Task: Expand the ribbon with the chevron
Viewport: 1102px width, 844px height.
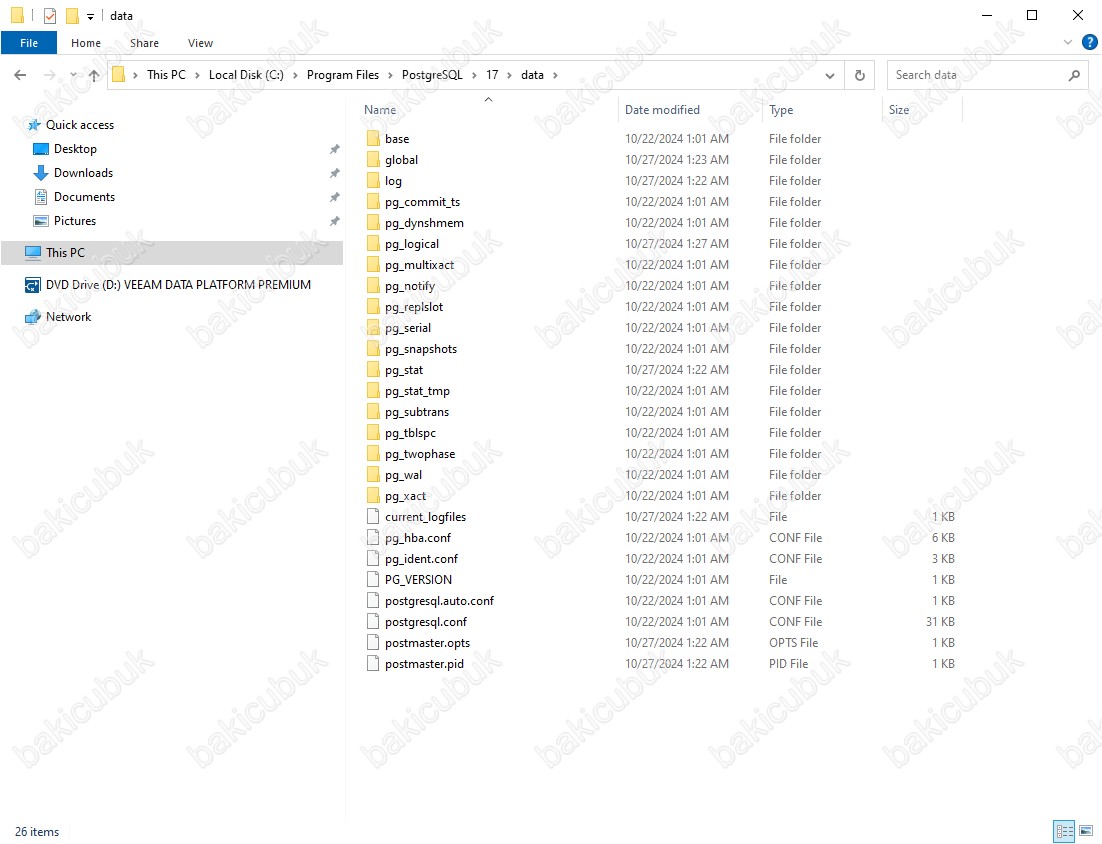Action: click(1067, 43)
